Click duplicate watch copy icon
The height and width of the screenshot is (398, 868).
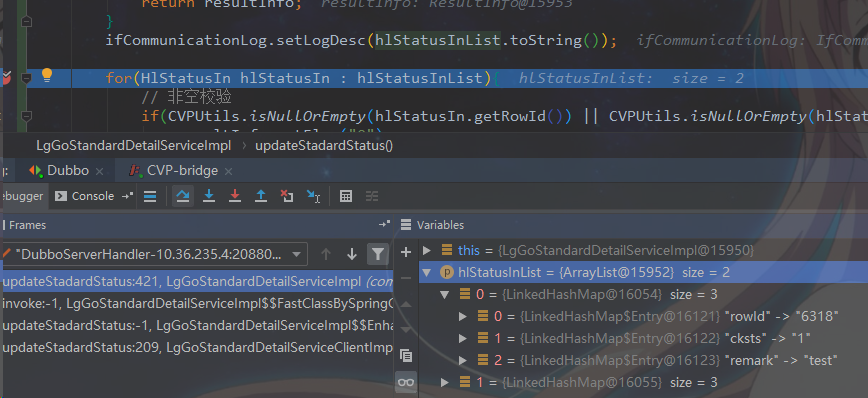(x=406, y=355)
